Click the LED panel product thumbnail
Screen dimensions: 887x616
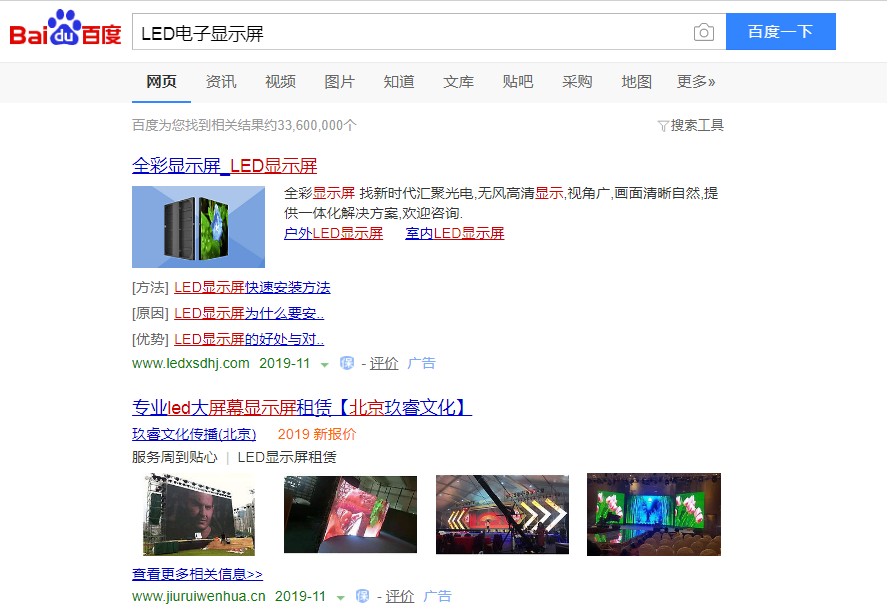199,227
